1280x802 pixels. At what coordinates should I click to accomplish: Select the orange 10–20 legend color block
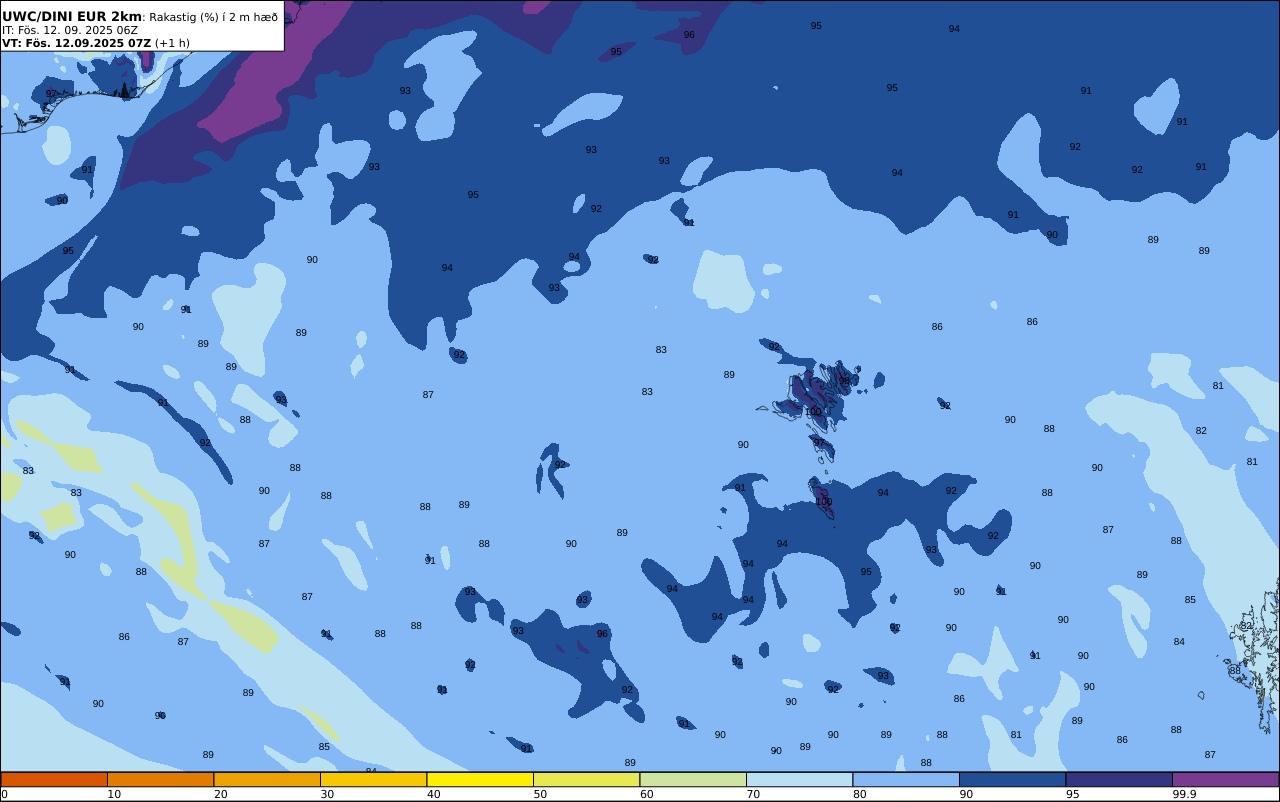pyautogui.click(x=160, y=779)
